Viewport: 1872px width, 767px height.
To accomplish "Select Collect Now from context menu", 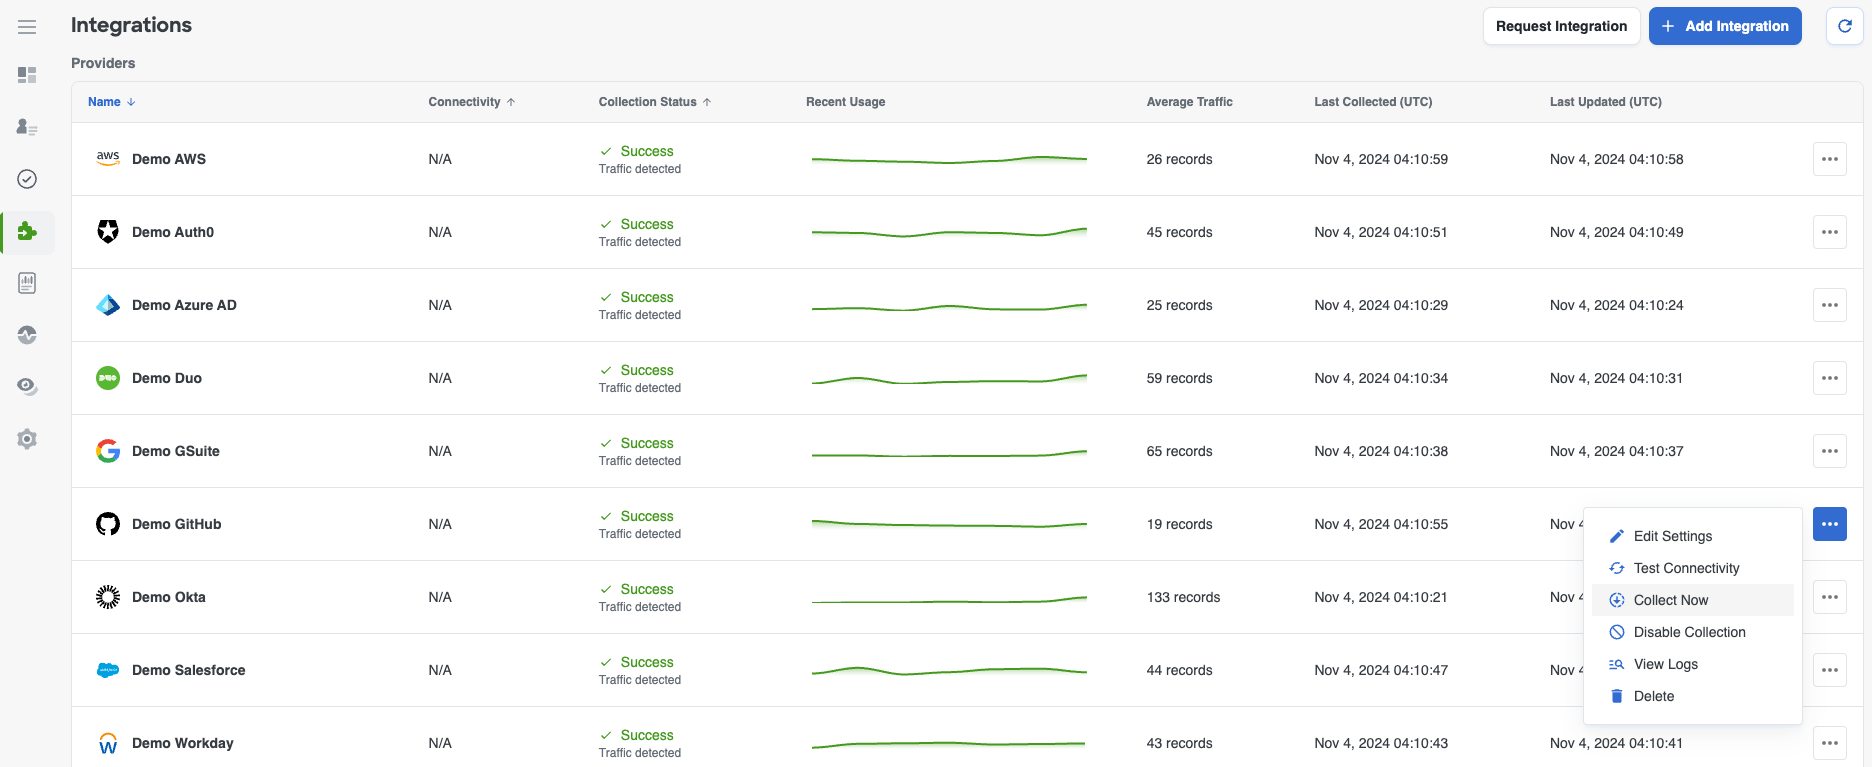I will (1670, 600).
